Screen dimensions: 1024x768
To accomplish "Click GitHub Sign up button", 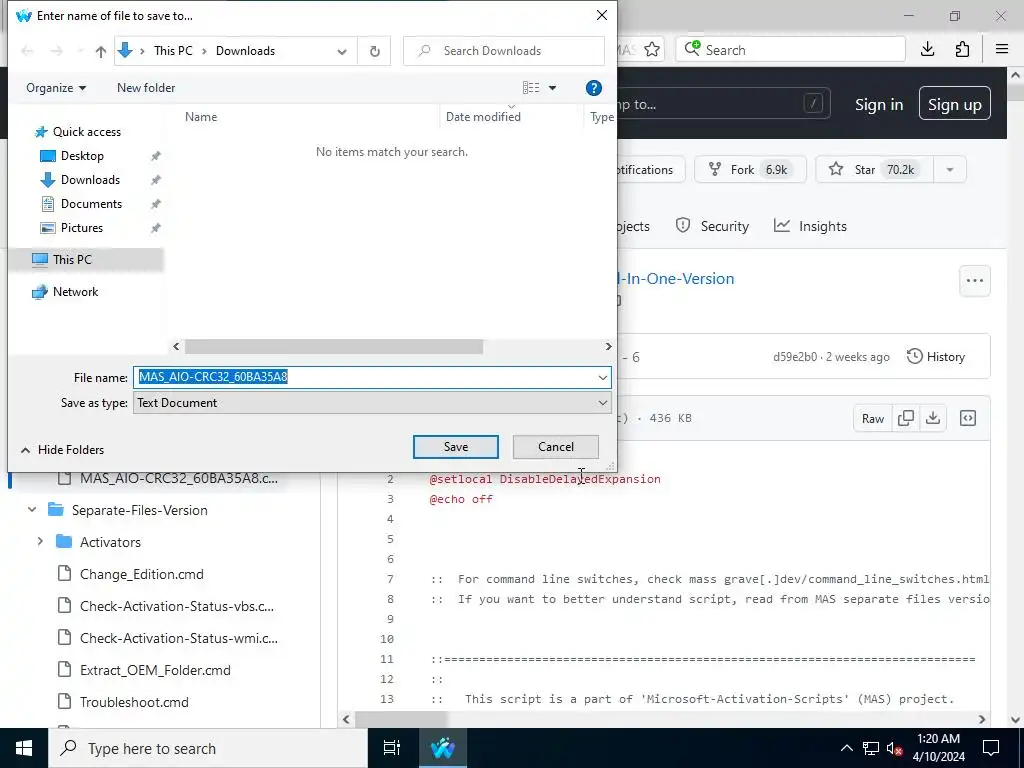I will pyautogui.click(x=955, y=104).
